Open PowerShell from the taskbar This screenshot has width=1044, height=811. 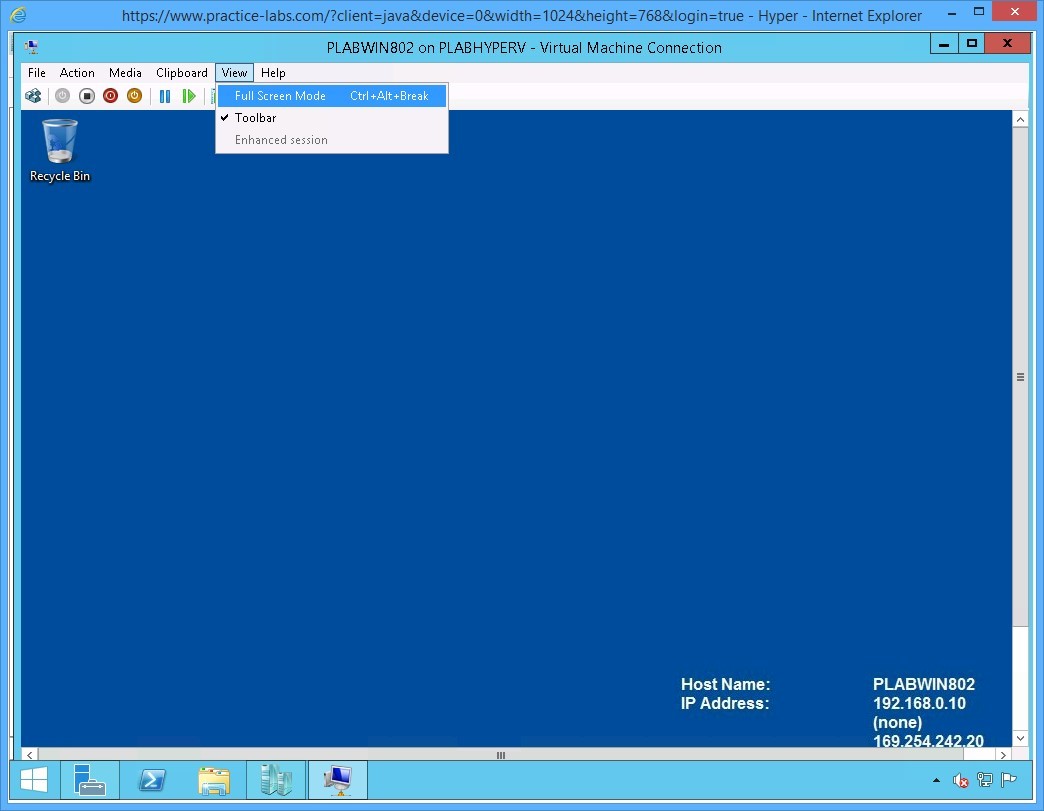pos(152,779)
